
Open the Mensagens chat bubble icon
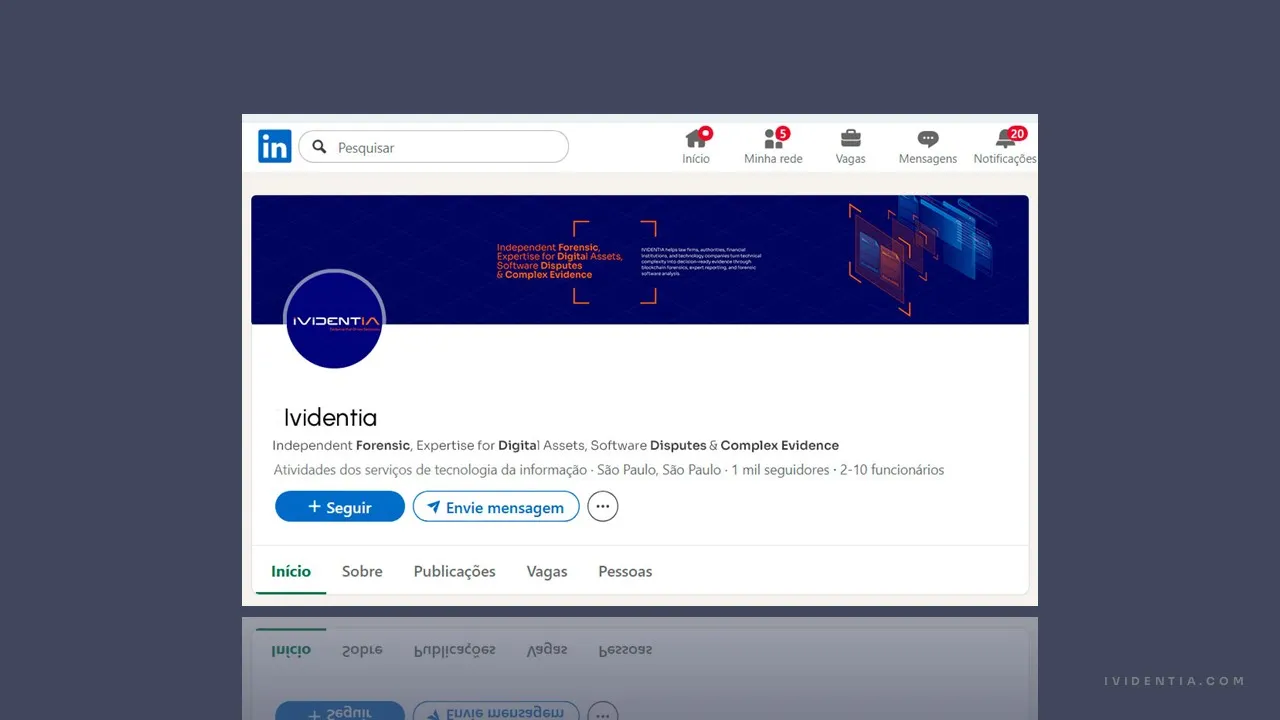click(x=928, y=139)
